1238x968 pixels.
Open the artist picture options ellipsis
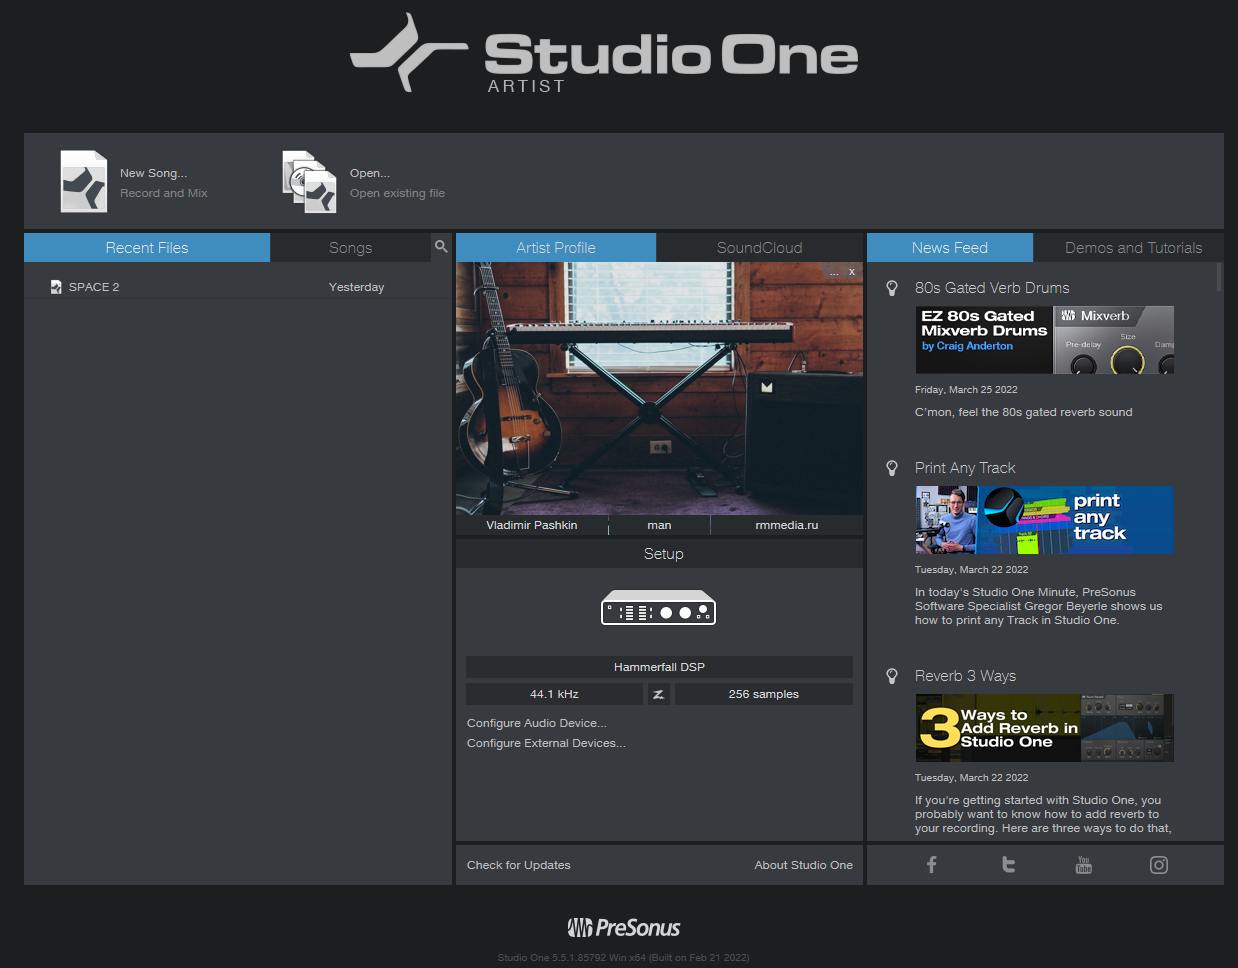click(834, 272)
